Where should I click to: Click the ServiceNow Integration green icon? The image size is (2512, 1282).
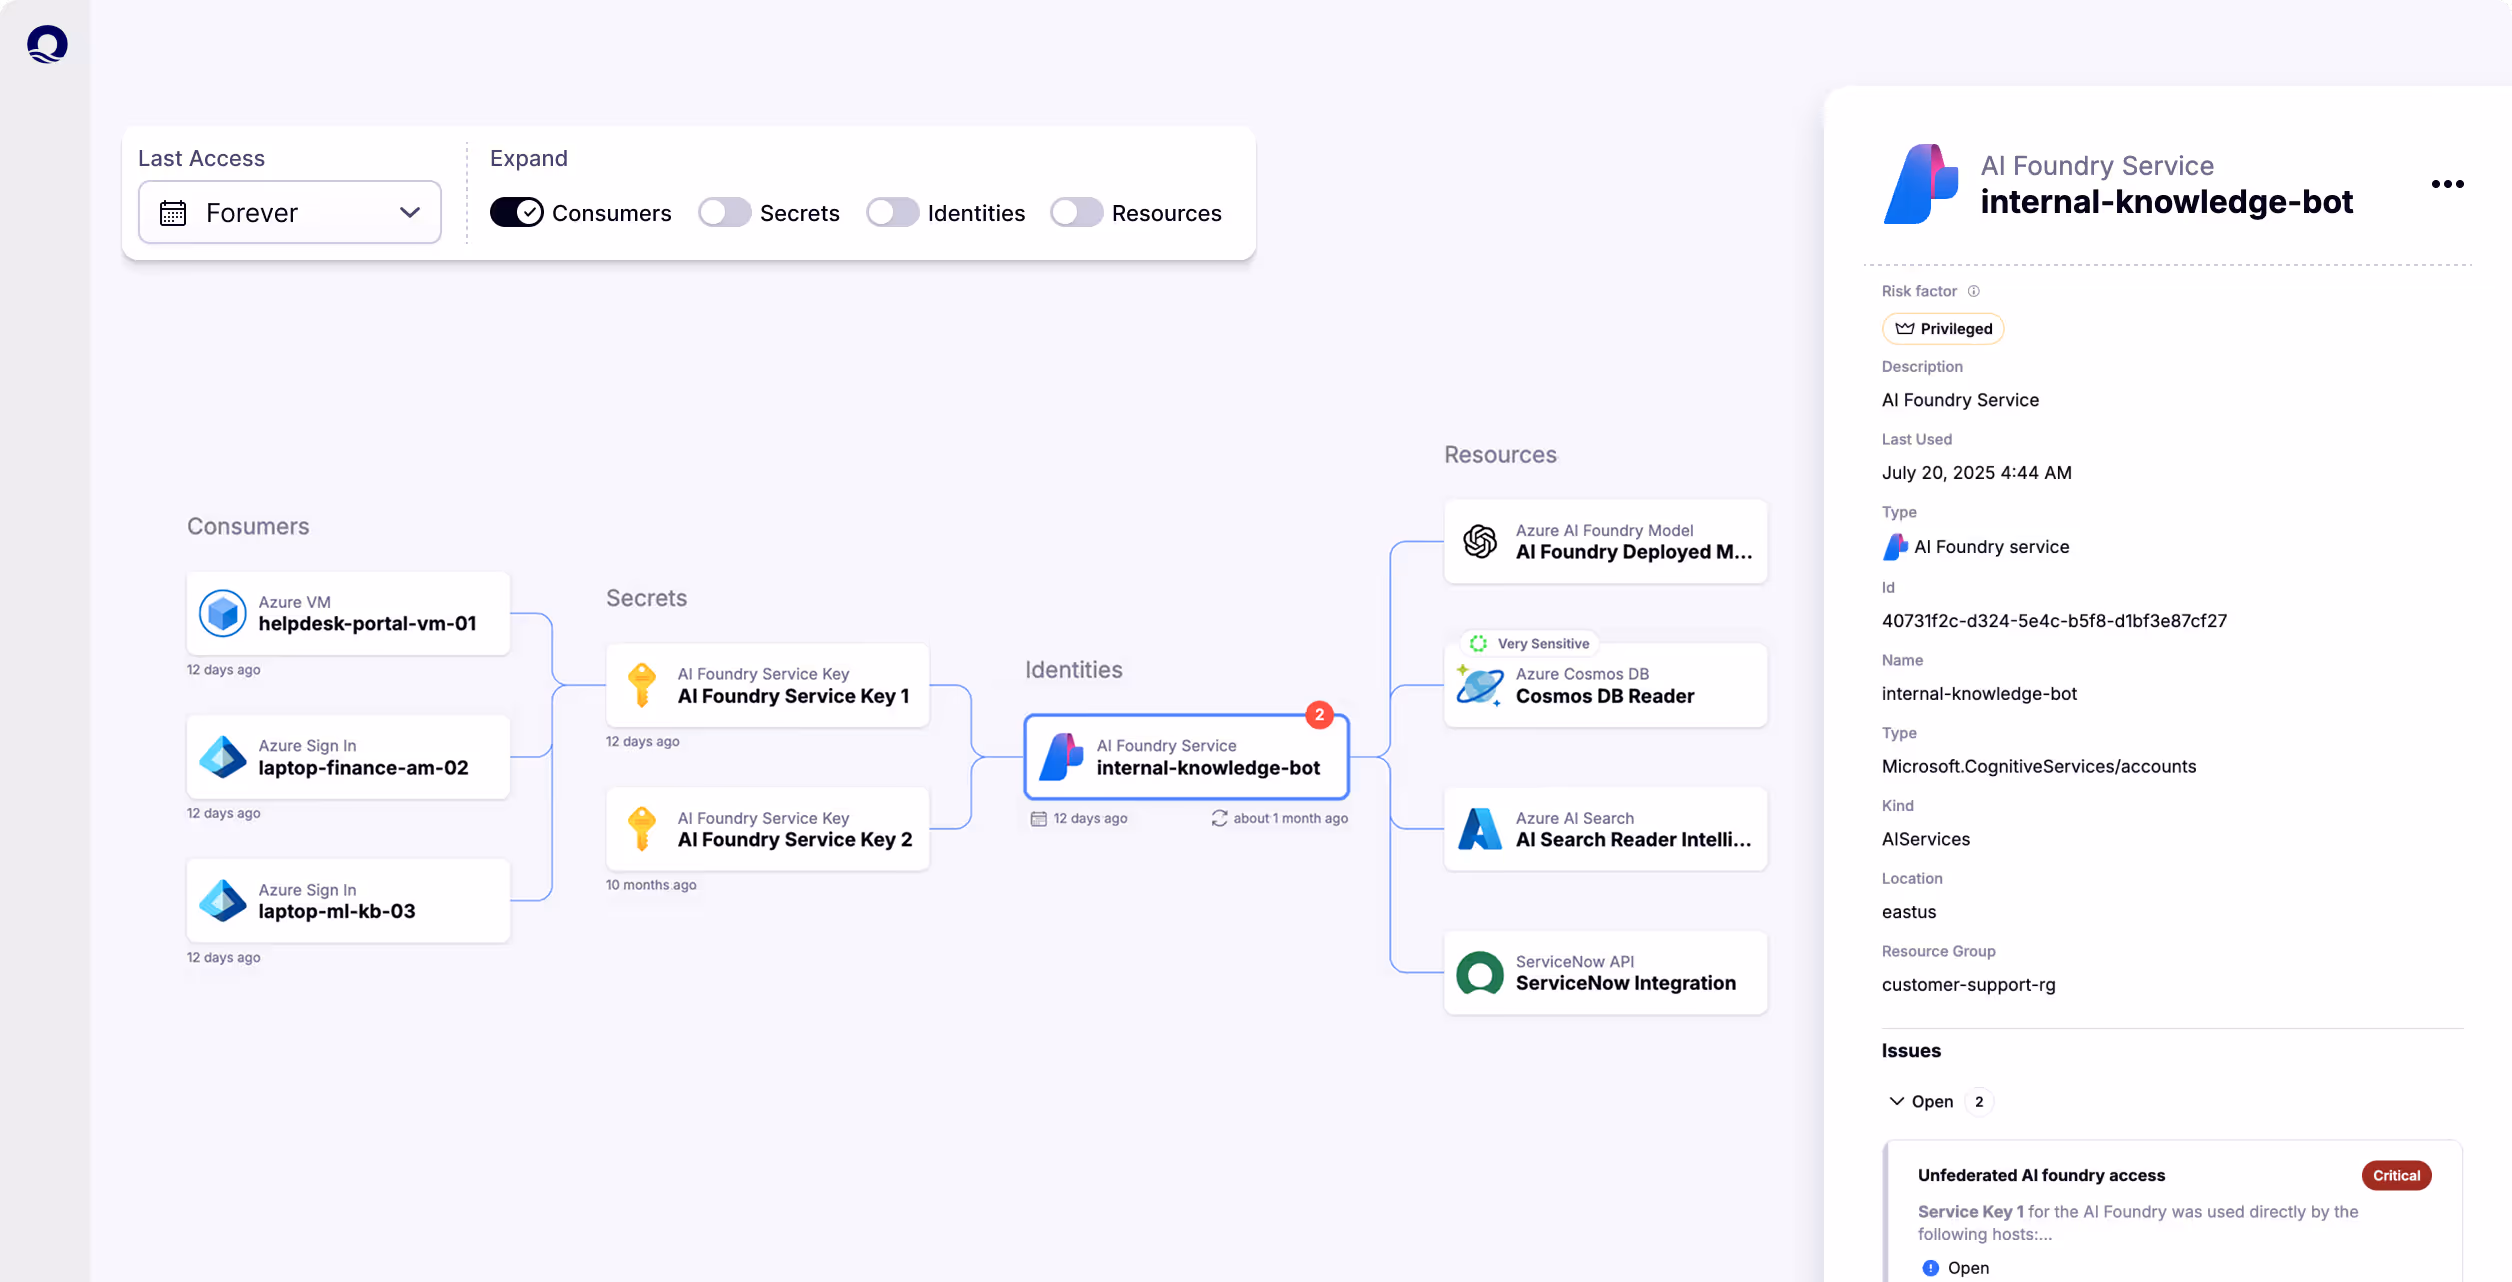click(x=1480, y=973)
